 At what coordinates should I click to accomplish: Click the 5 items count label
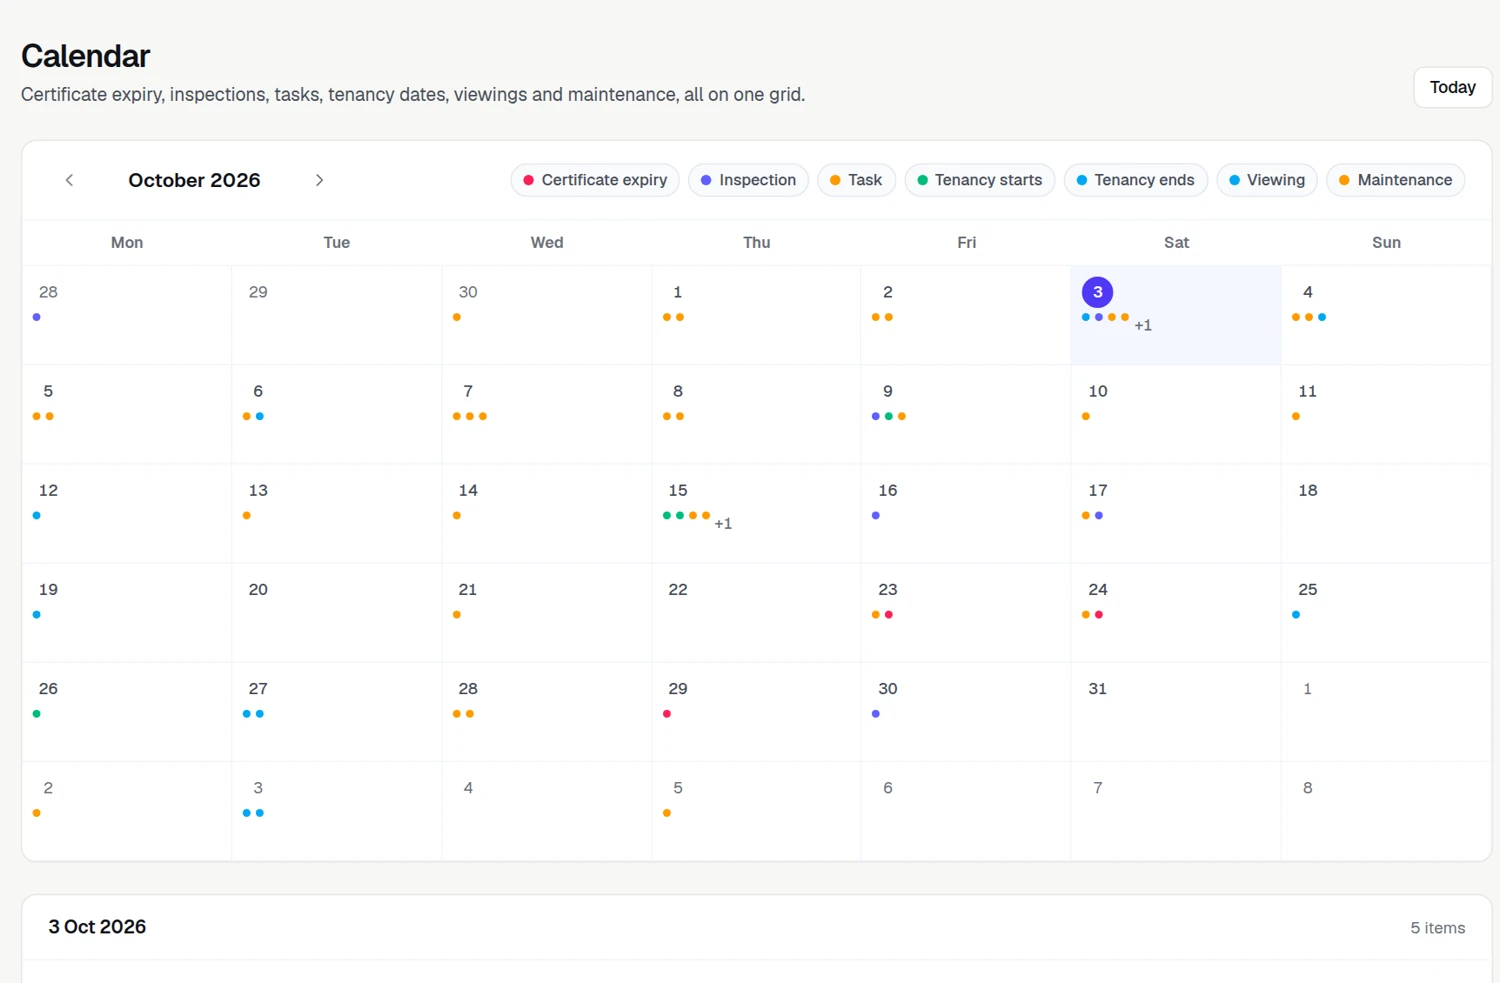point(1437,928)
